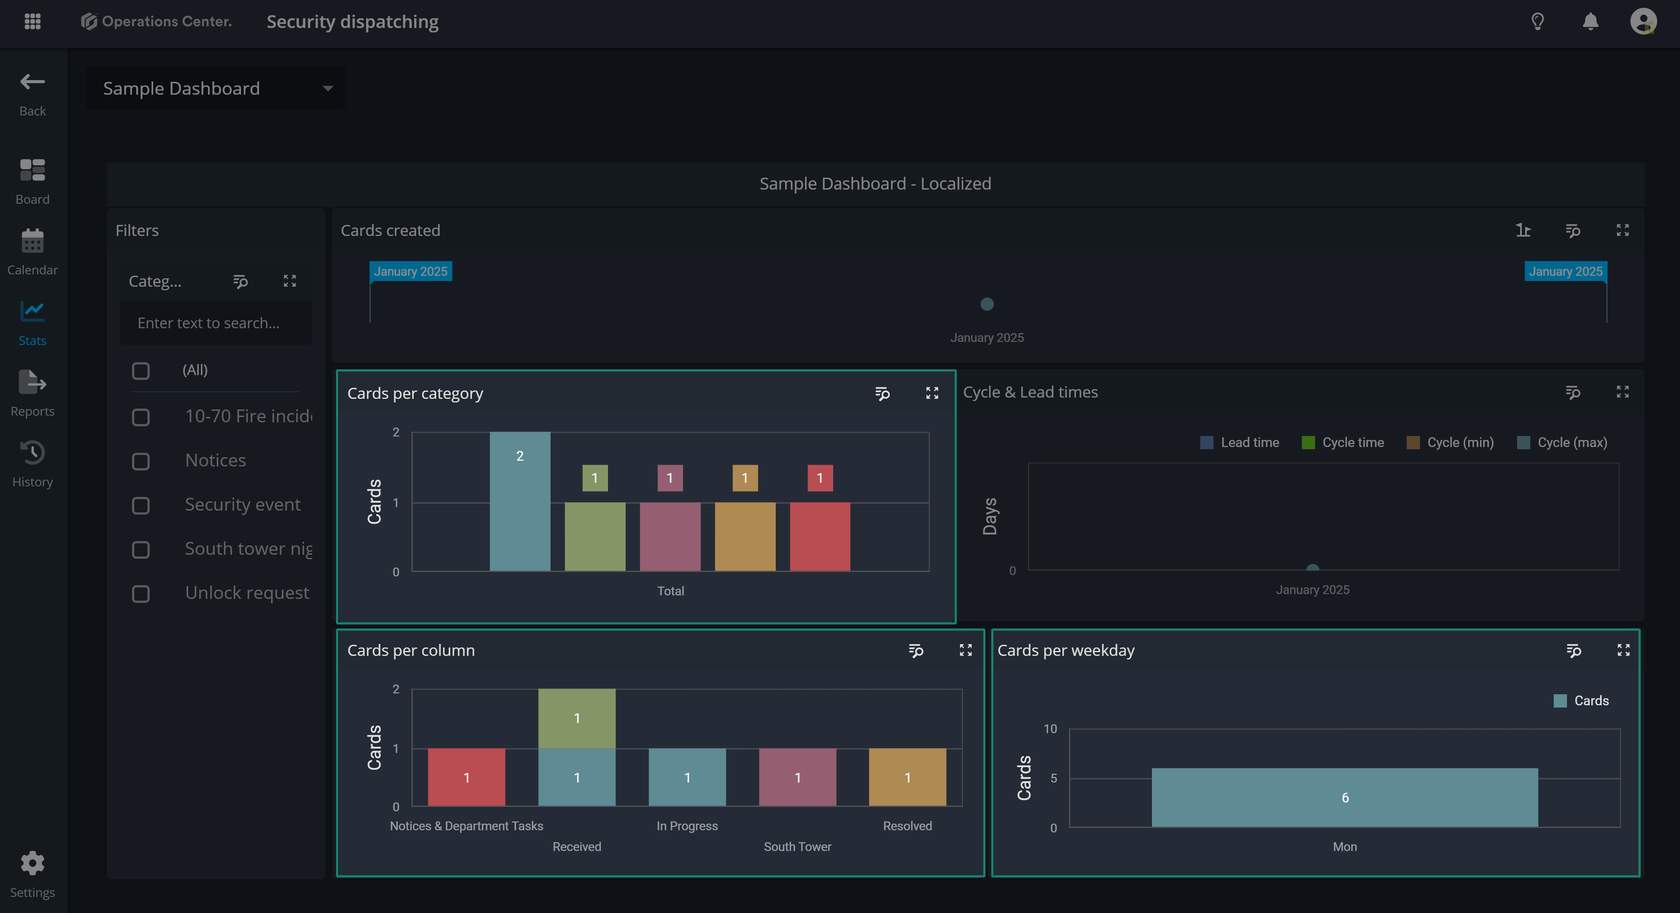Maximize the Cards per weekday panel
Image resolution: width=1680 pixels, height=913 pixels.
[x=1622, y=651]
